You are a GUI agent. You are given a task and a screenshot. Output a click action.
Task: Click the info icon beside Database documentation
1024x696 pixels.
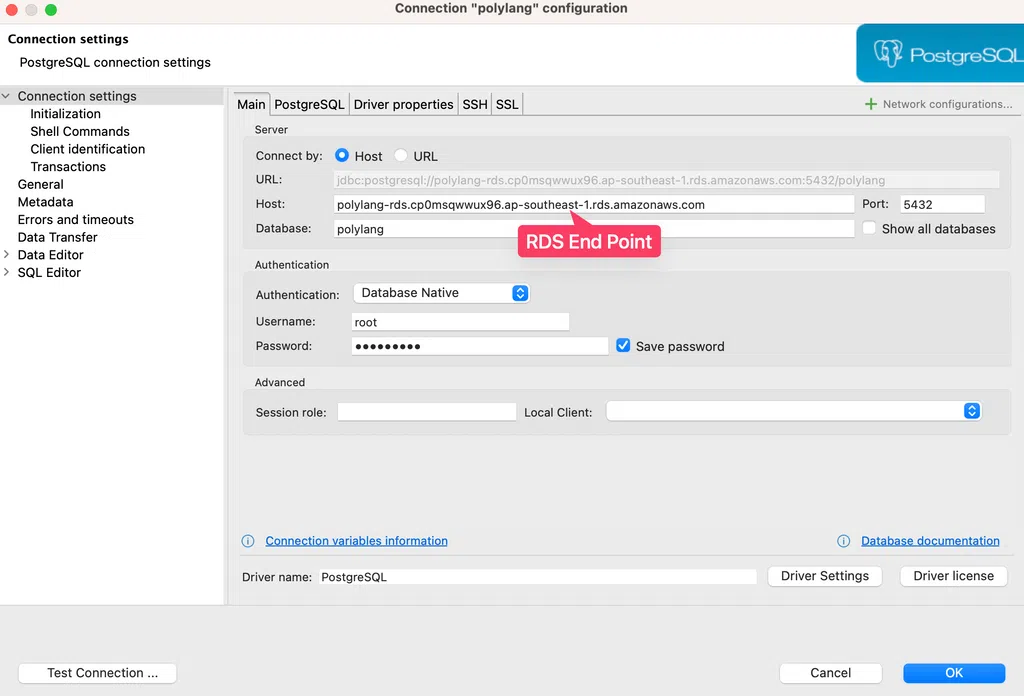[844, 541]
